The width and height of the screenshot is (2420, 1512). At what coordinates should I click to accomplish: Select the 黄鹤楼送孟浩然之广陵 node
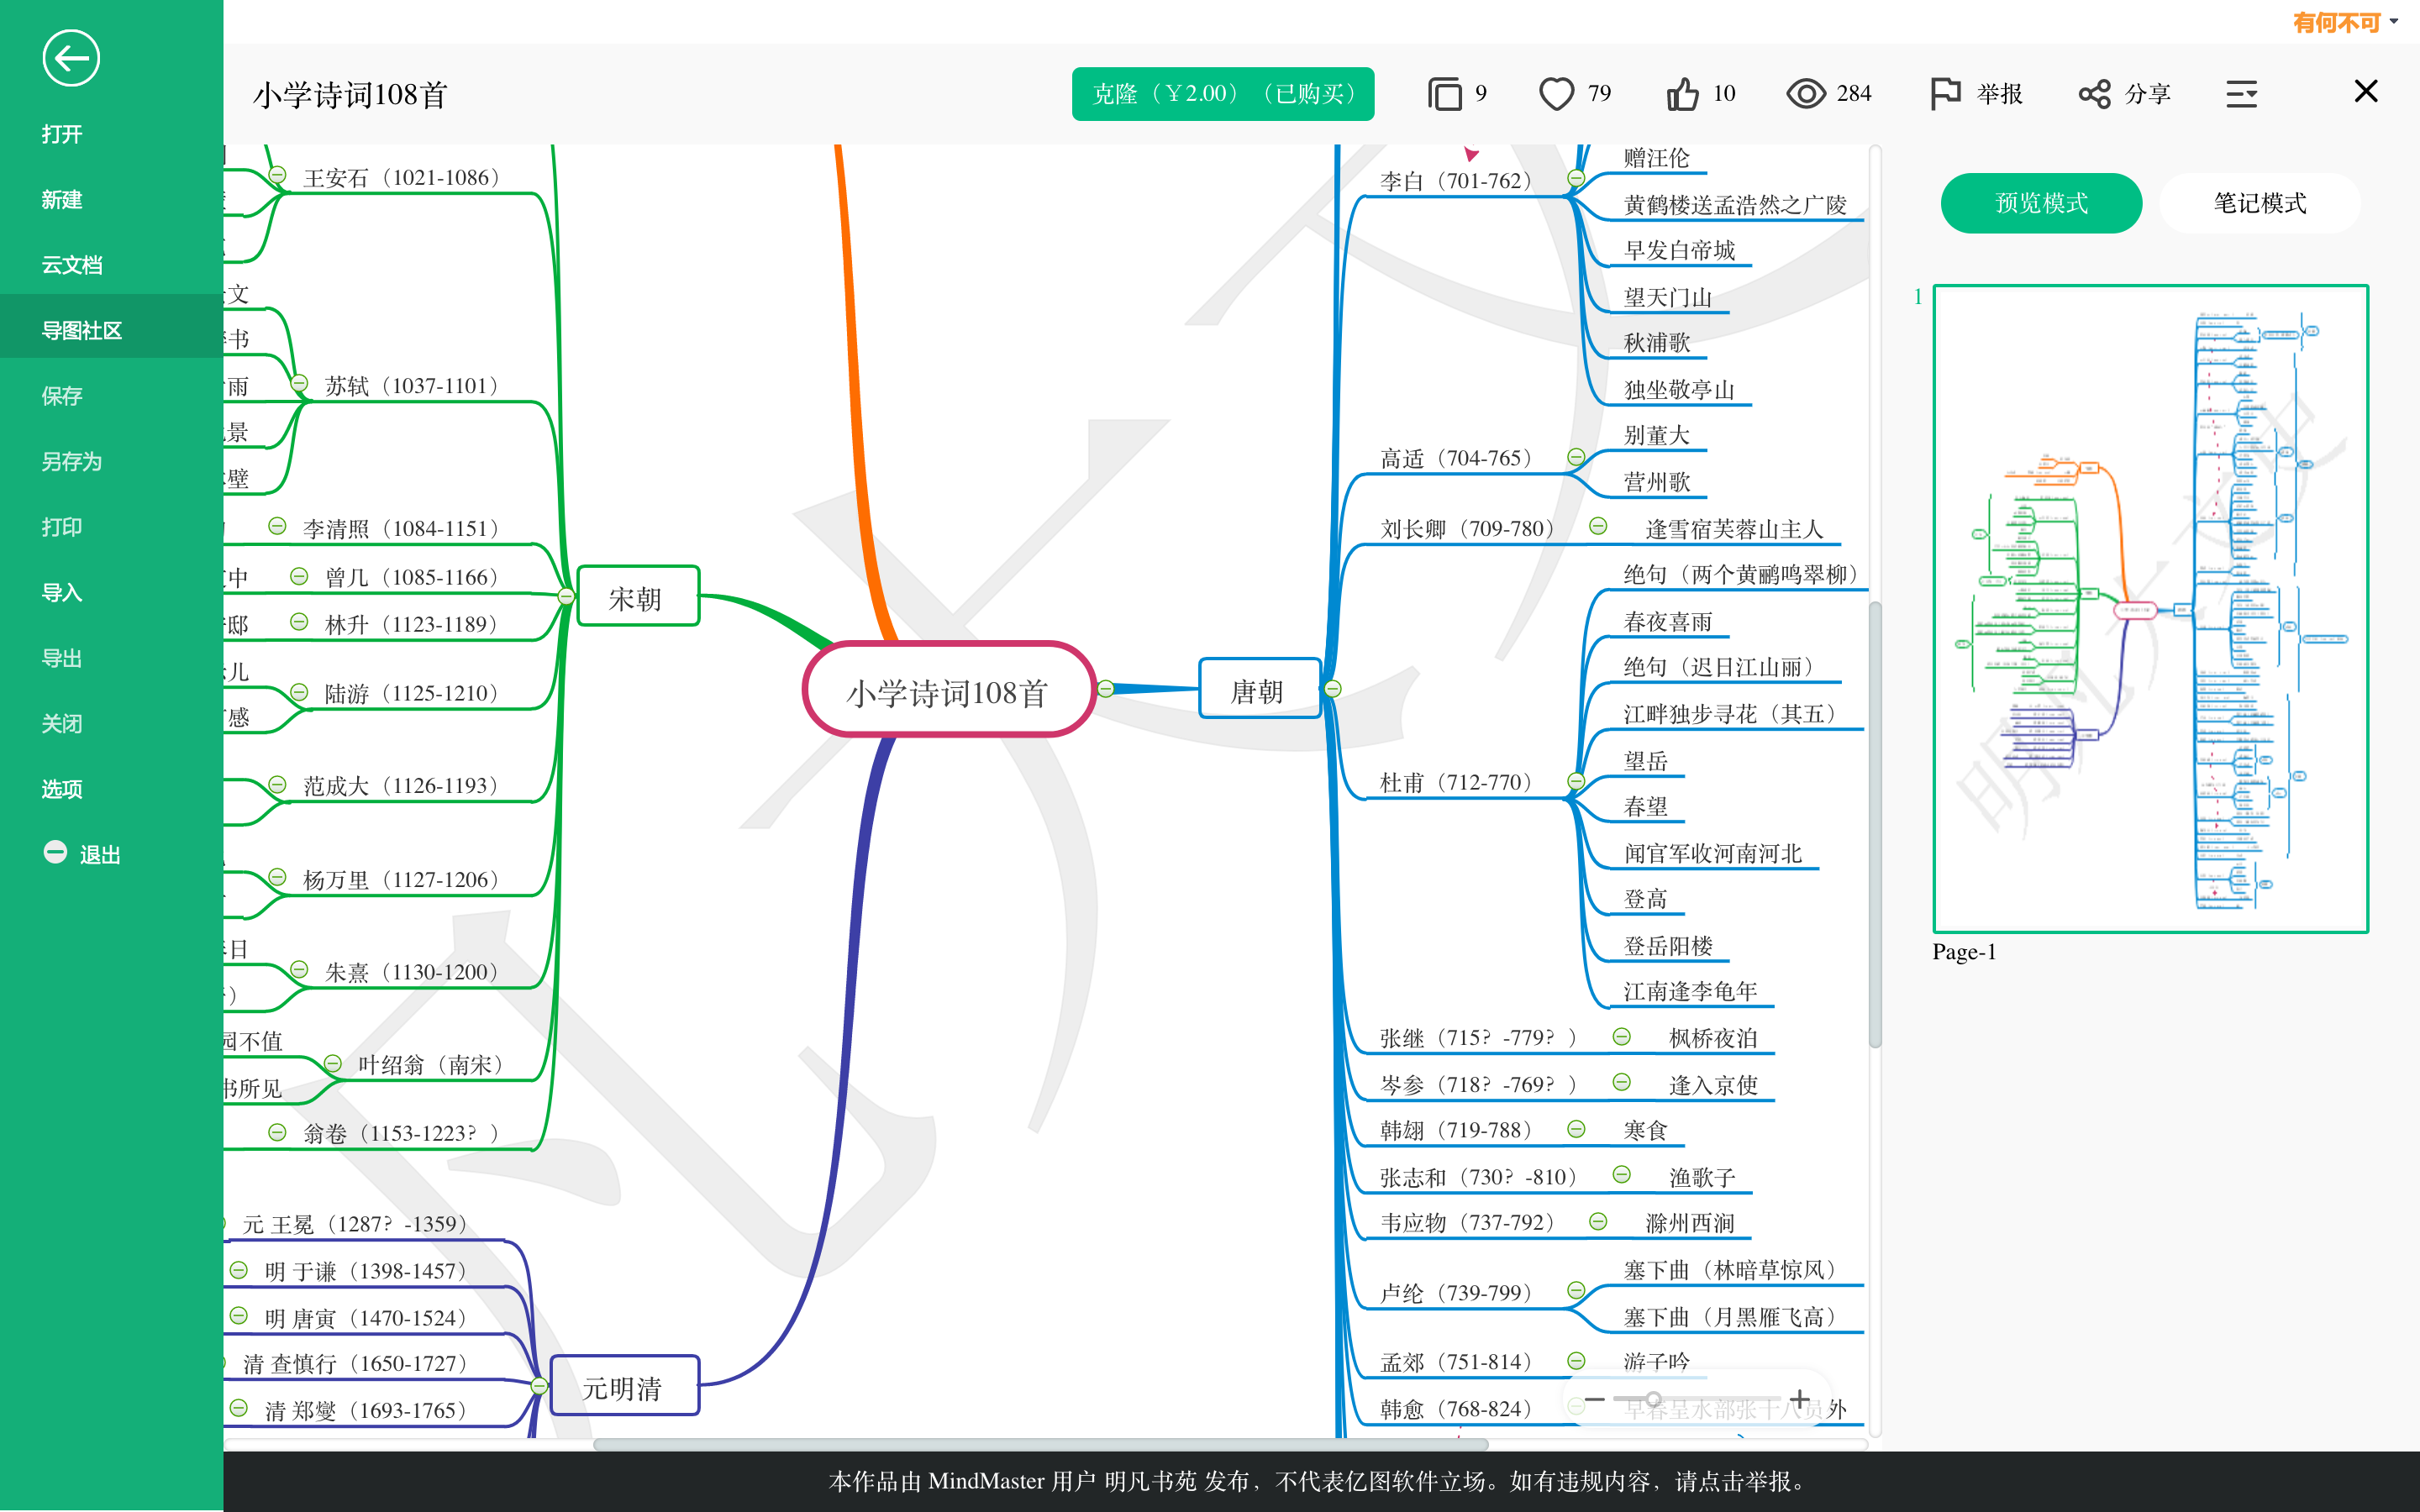(x=1735, y=205)
